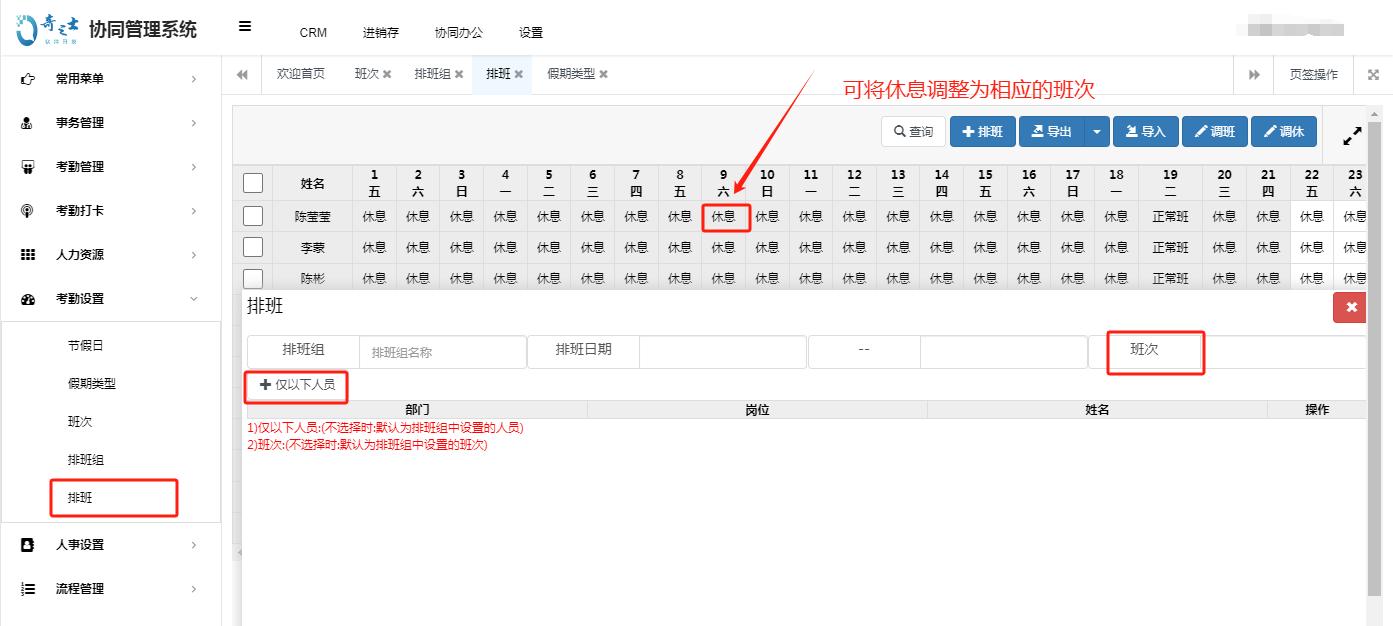Check the checkbox for 李蒙 row
Image resolution: width=1393 pixels, height=626 pixels.
(253, 247)
